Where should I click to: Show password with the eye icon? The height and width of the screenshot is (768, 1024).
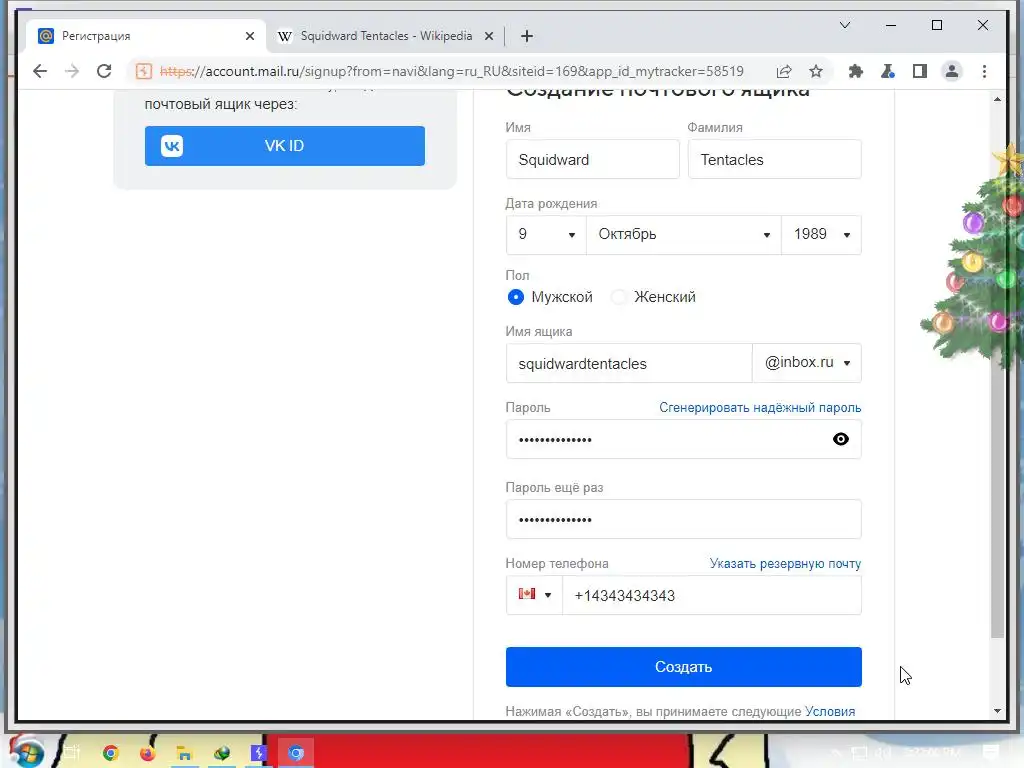pyautogui.click(x=840, y=439)
